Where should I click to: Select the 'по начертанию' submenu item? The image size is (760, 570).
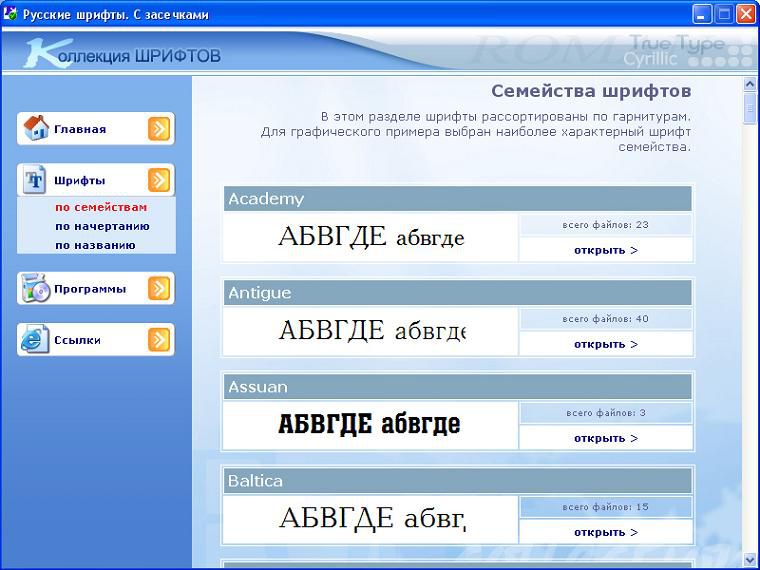point(102,226)
